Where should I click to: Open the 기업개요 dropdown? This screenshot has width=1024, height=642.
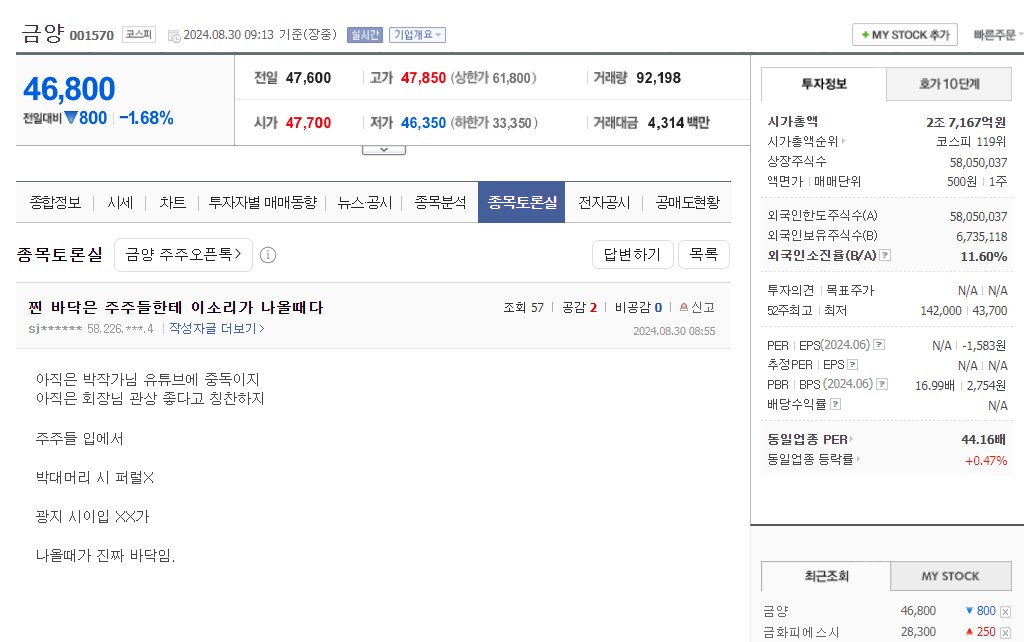click(x=417, y=35)
